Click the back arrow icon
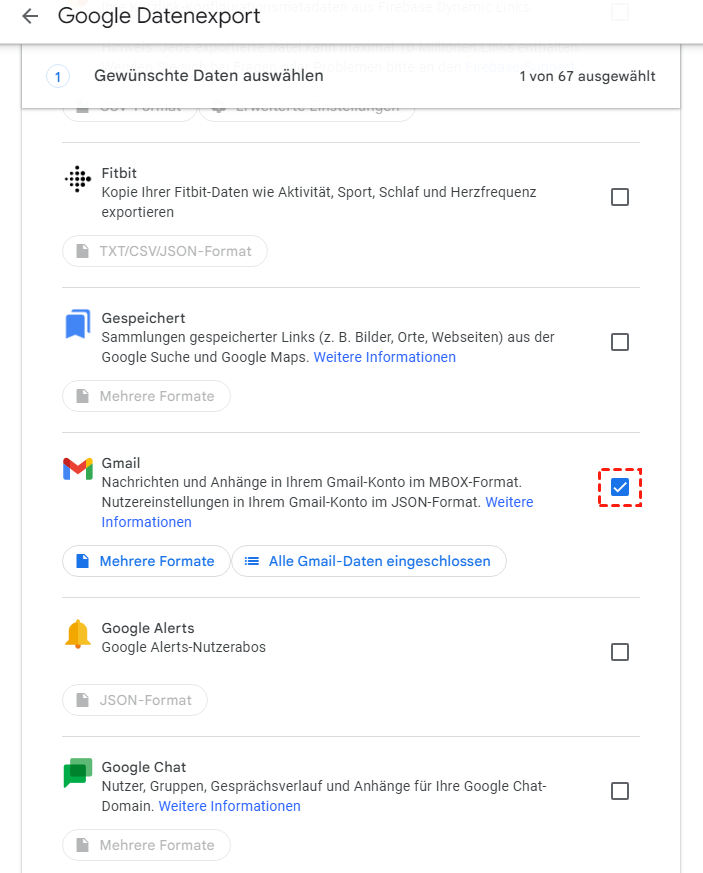703x873 pixels. pyautogui.click(x=30, y=17)
